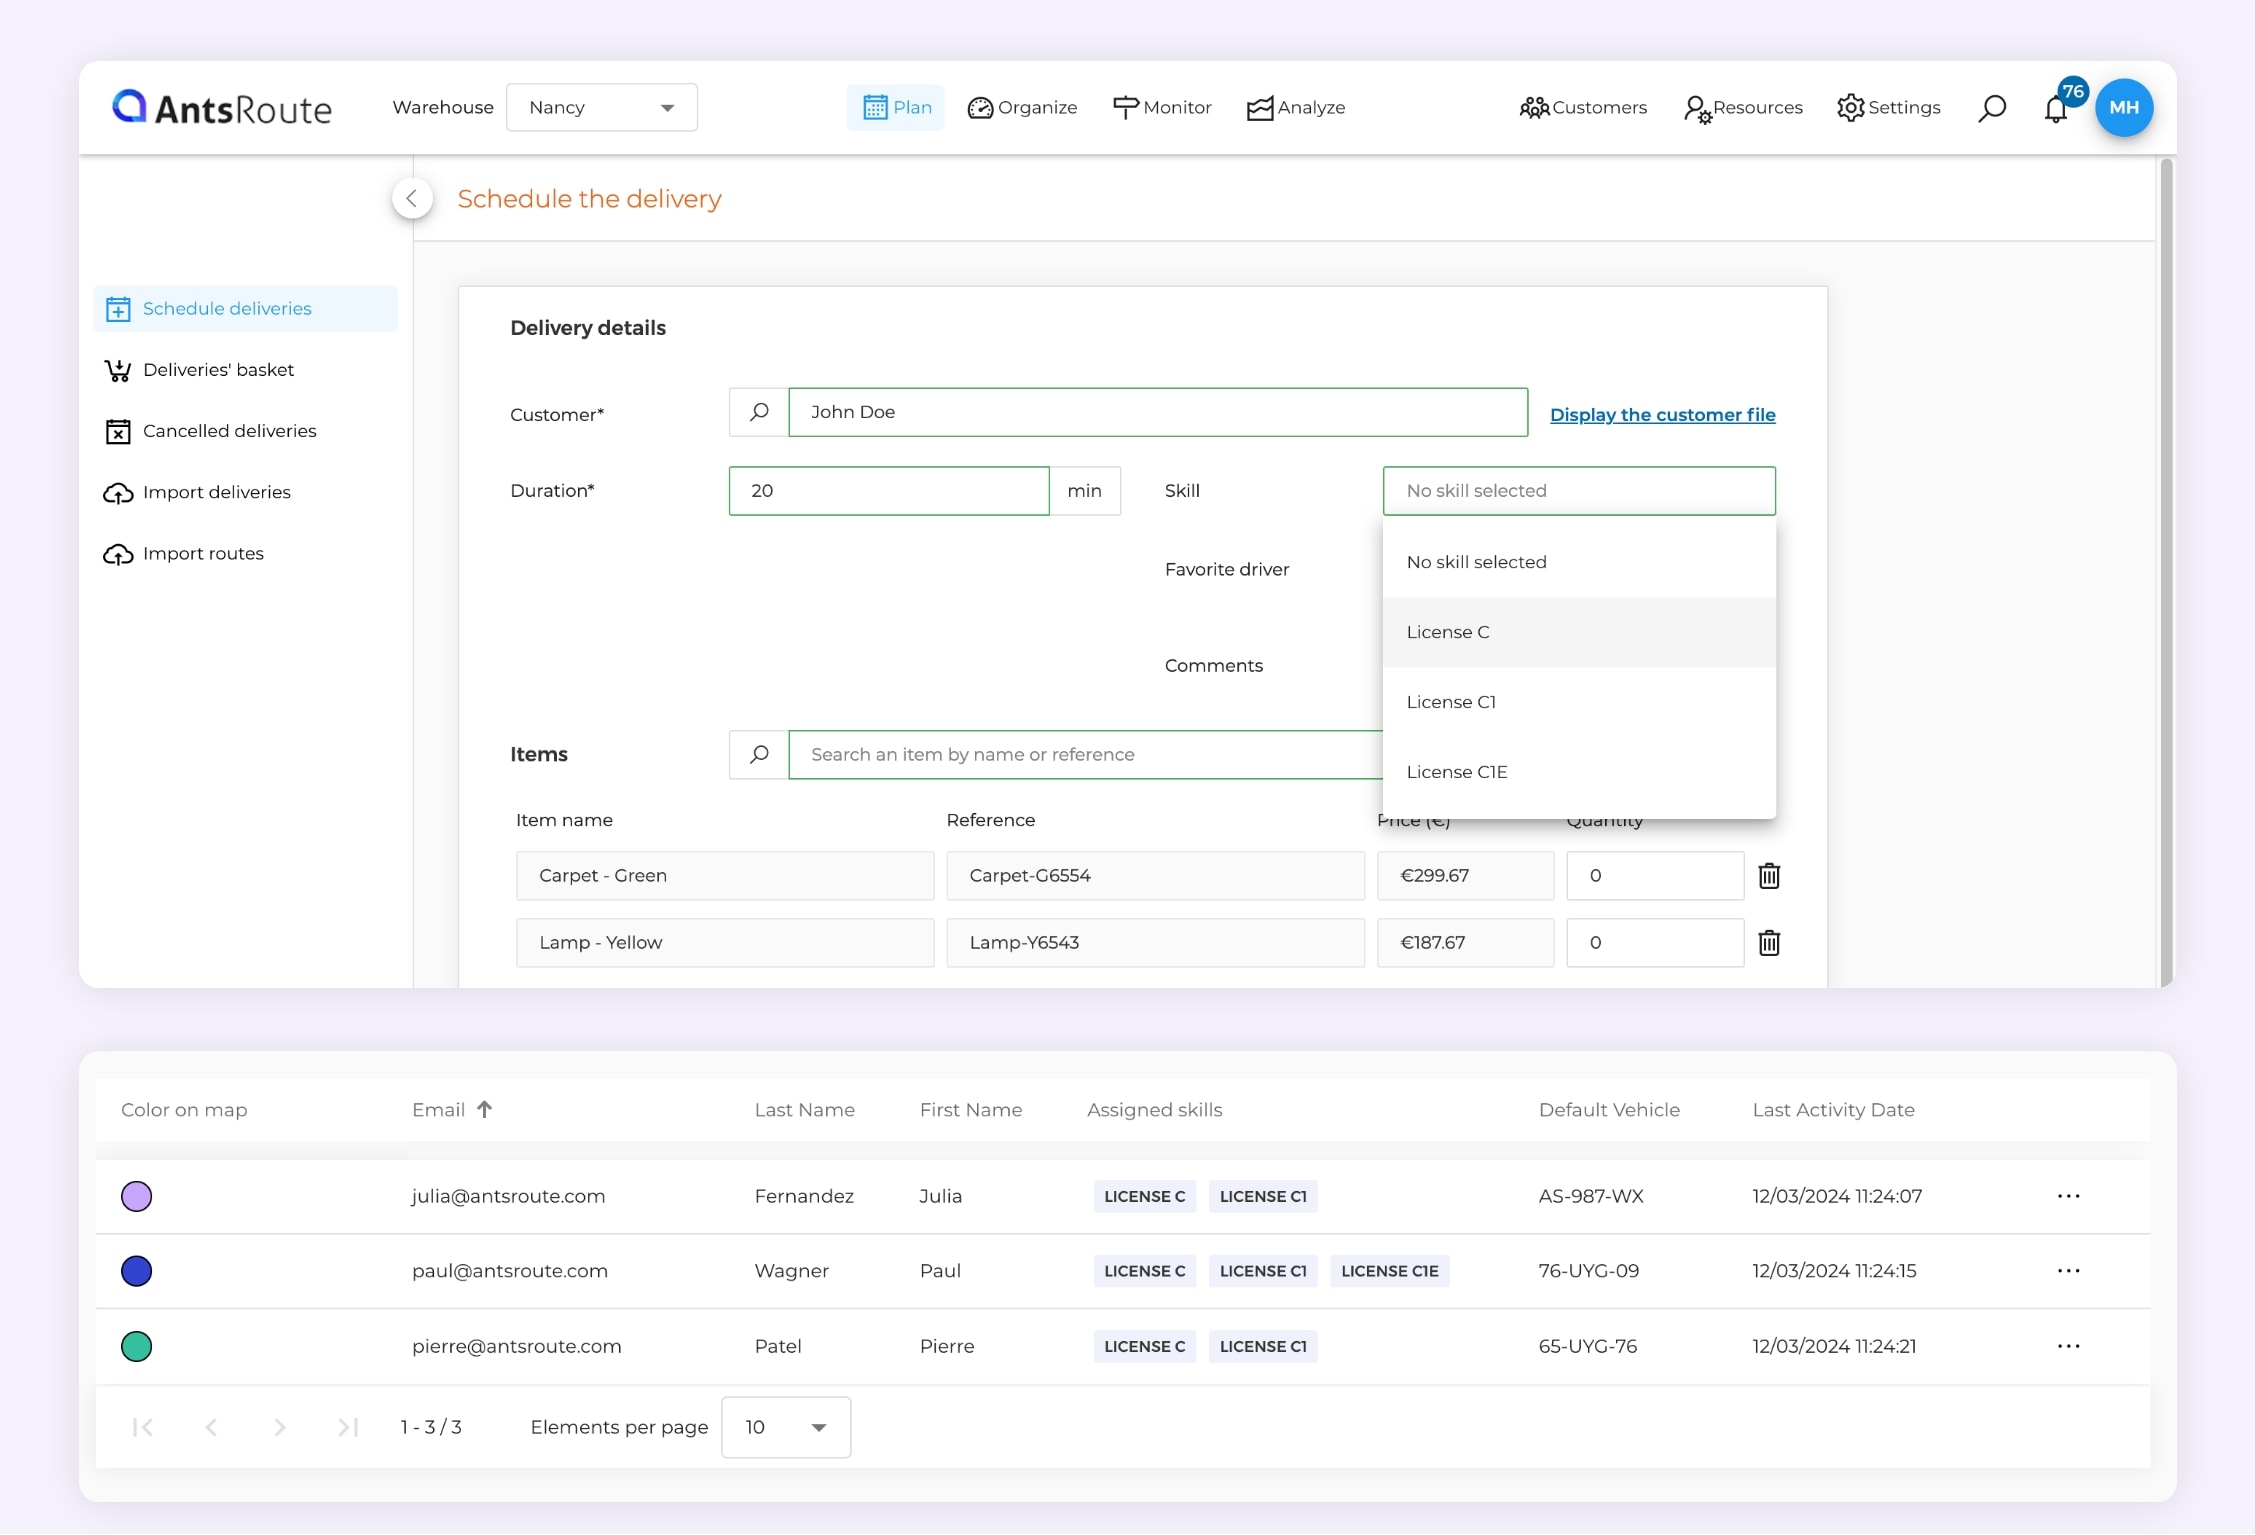Open options menu for julia@antsroute.com row
The width and height of the screenshot is (2255, 1535).
pos(2068,1196)
